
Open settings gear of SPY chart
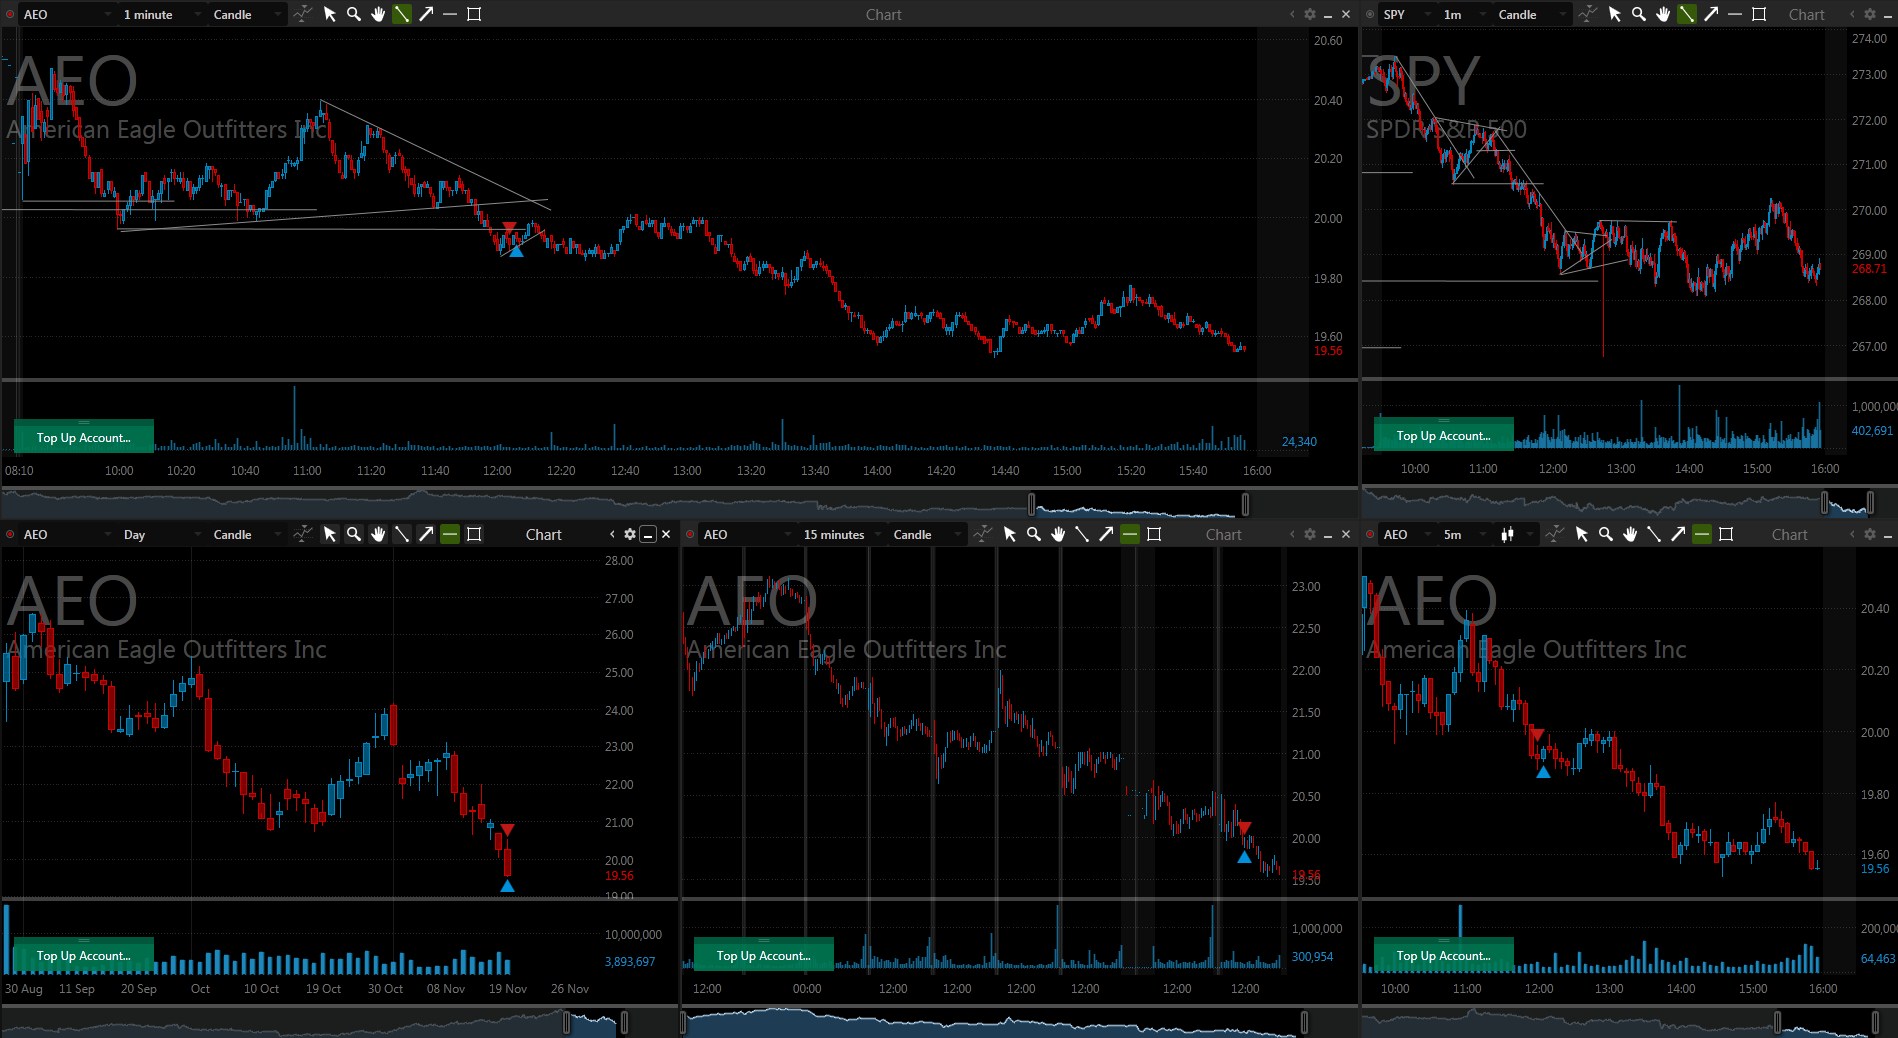pos(1869,14)
